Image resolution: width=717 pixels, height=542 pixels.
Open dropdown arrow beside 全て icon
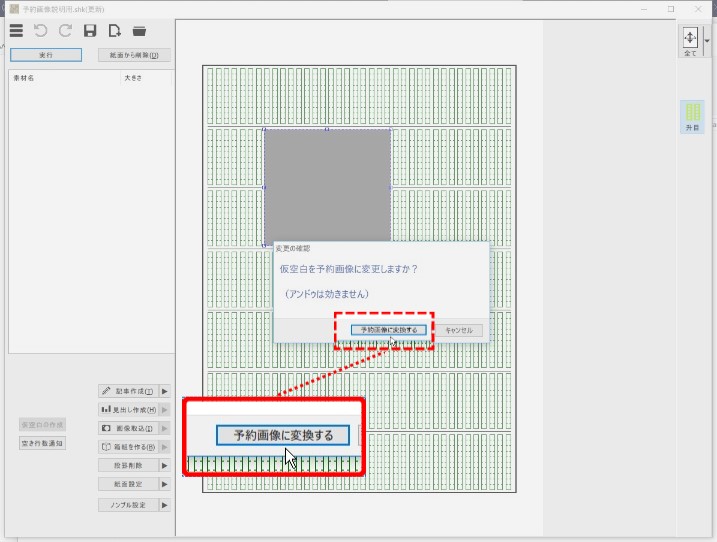tap(708, 41)
